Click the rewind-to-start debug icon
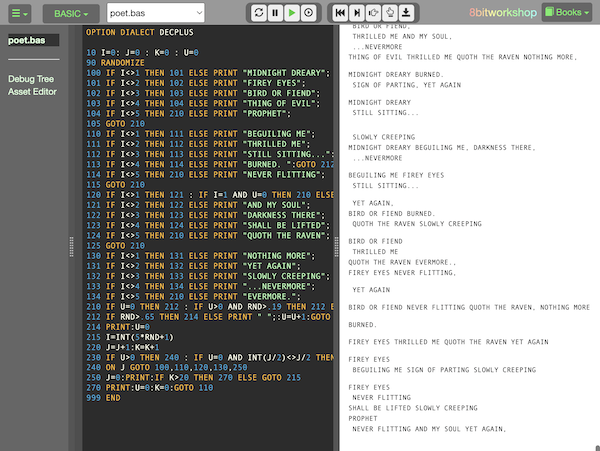The height and width of the screenshot is (451, 600). 341,13
